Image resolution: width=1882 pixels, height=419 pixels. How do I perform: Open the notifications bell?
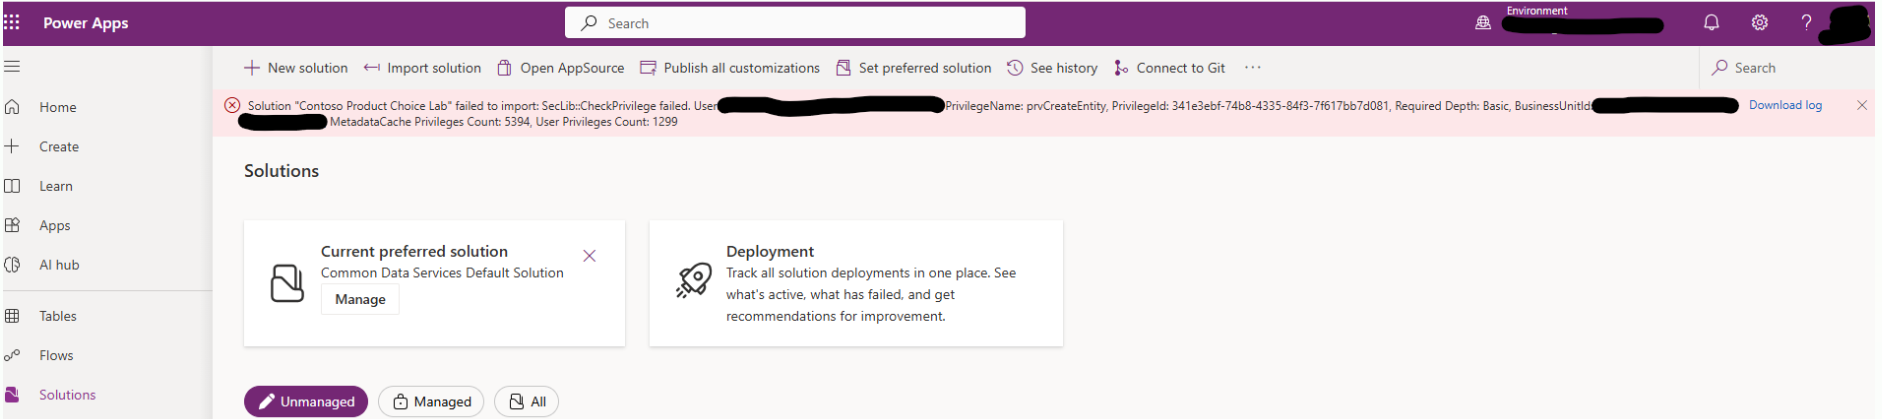[x=1711, y=23]
